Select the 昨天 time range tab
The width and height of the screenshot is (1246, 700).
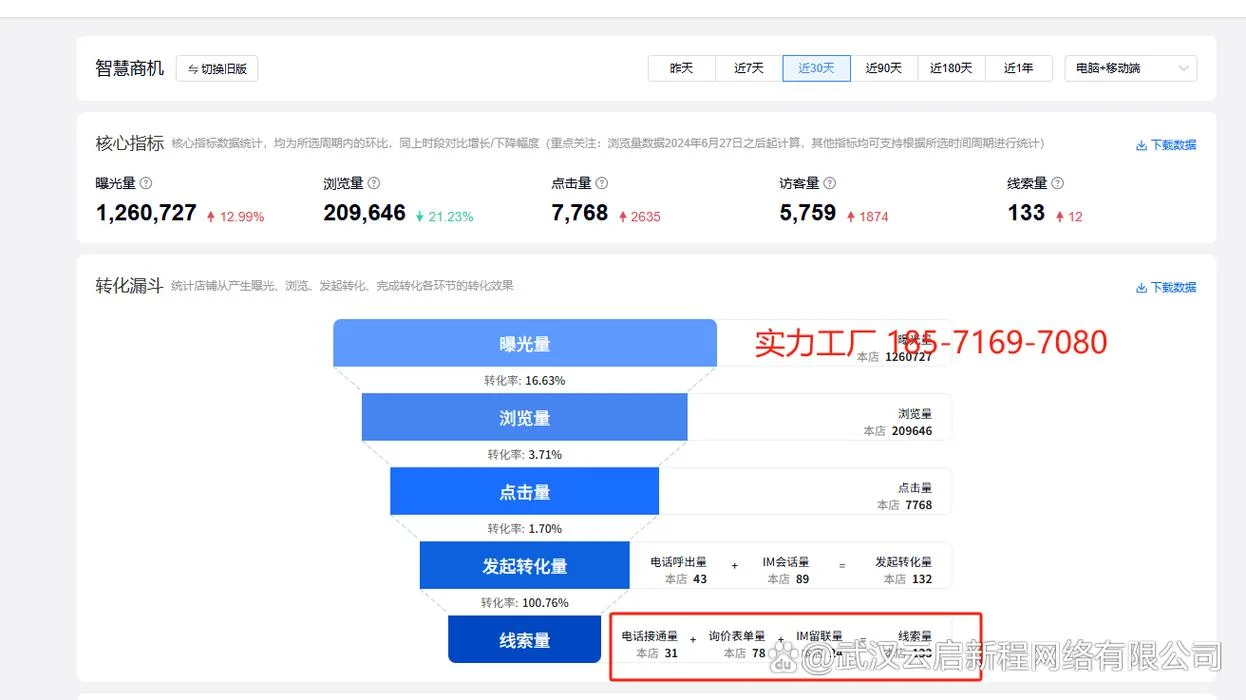682,68
